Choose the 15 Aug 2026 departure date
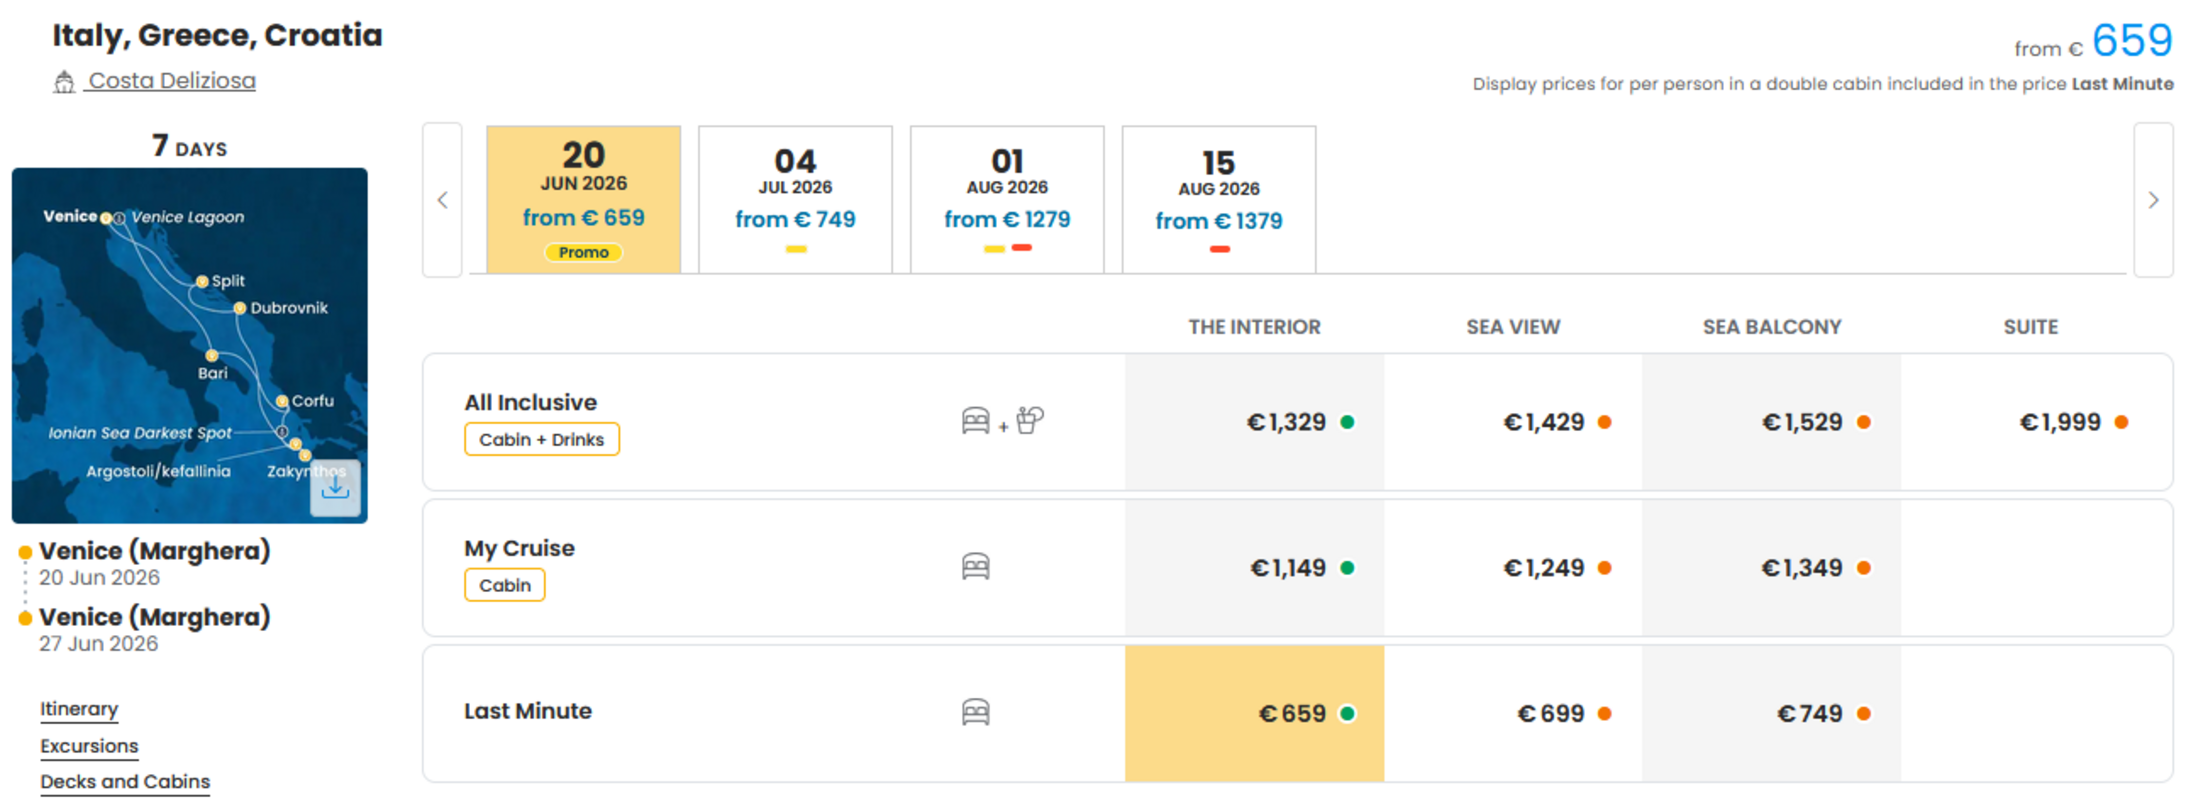The height and width of the screenshot is (800, 2186). pyautogui.click(x=1219, y=199)
